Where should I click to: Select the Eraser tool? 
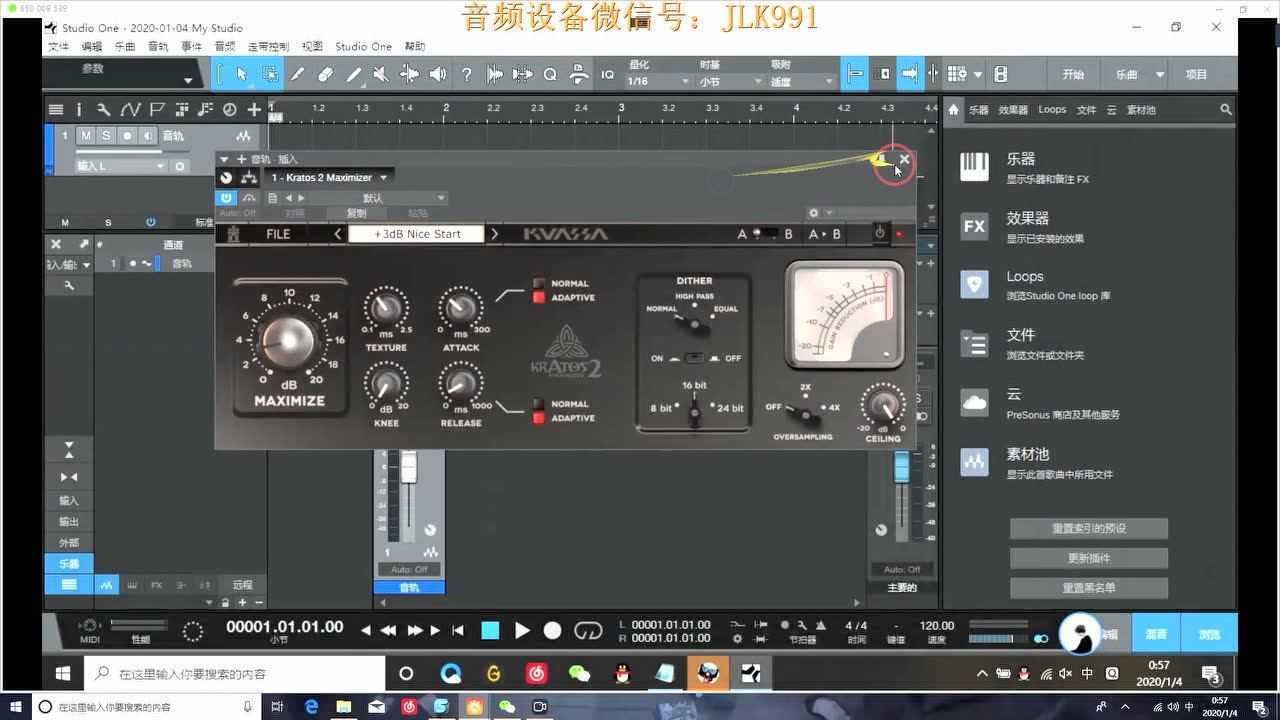[x=325, y=74]
